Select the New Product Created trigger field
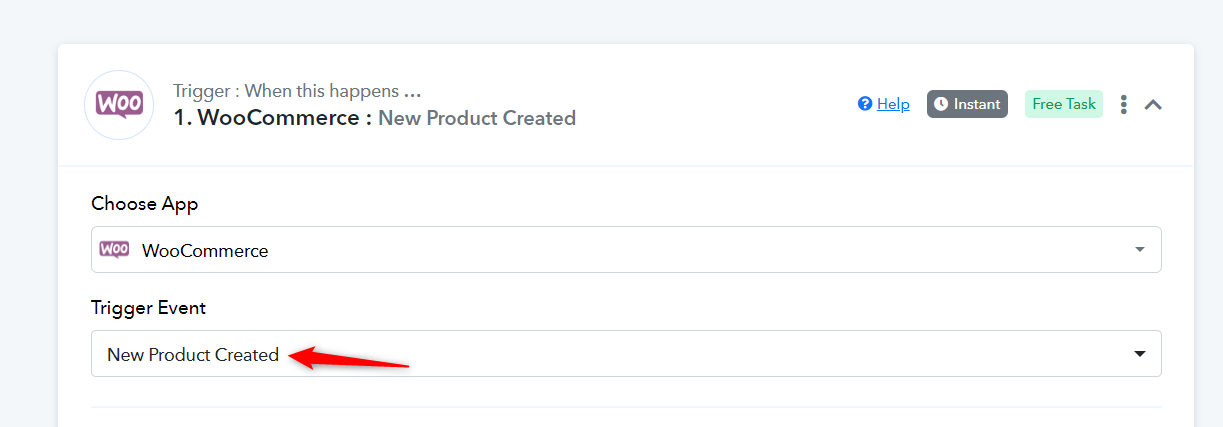 click(x=193, y=354)
